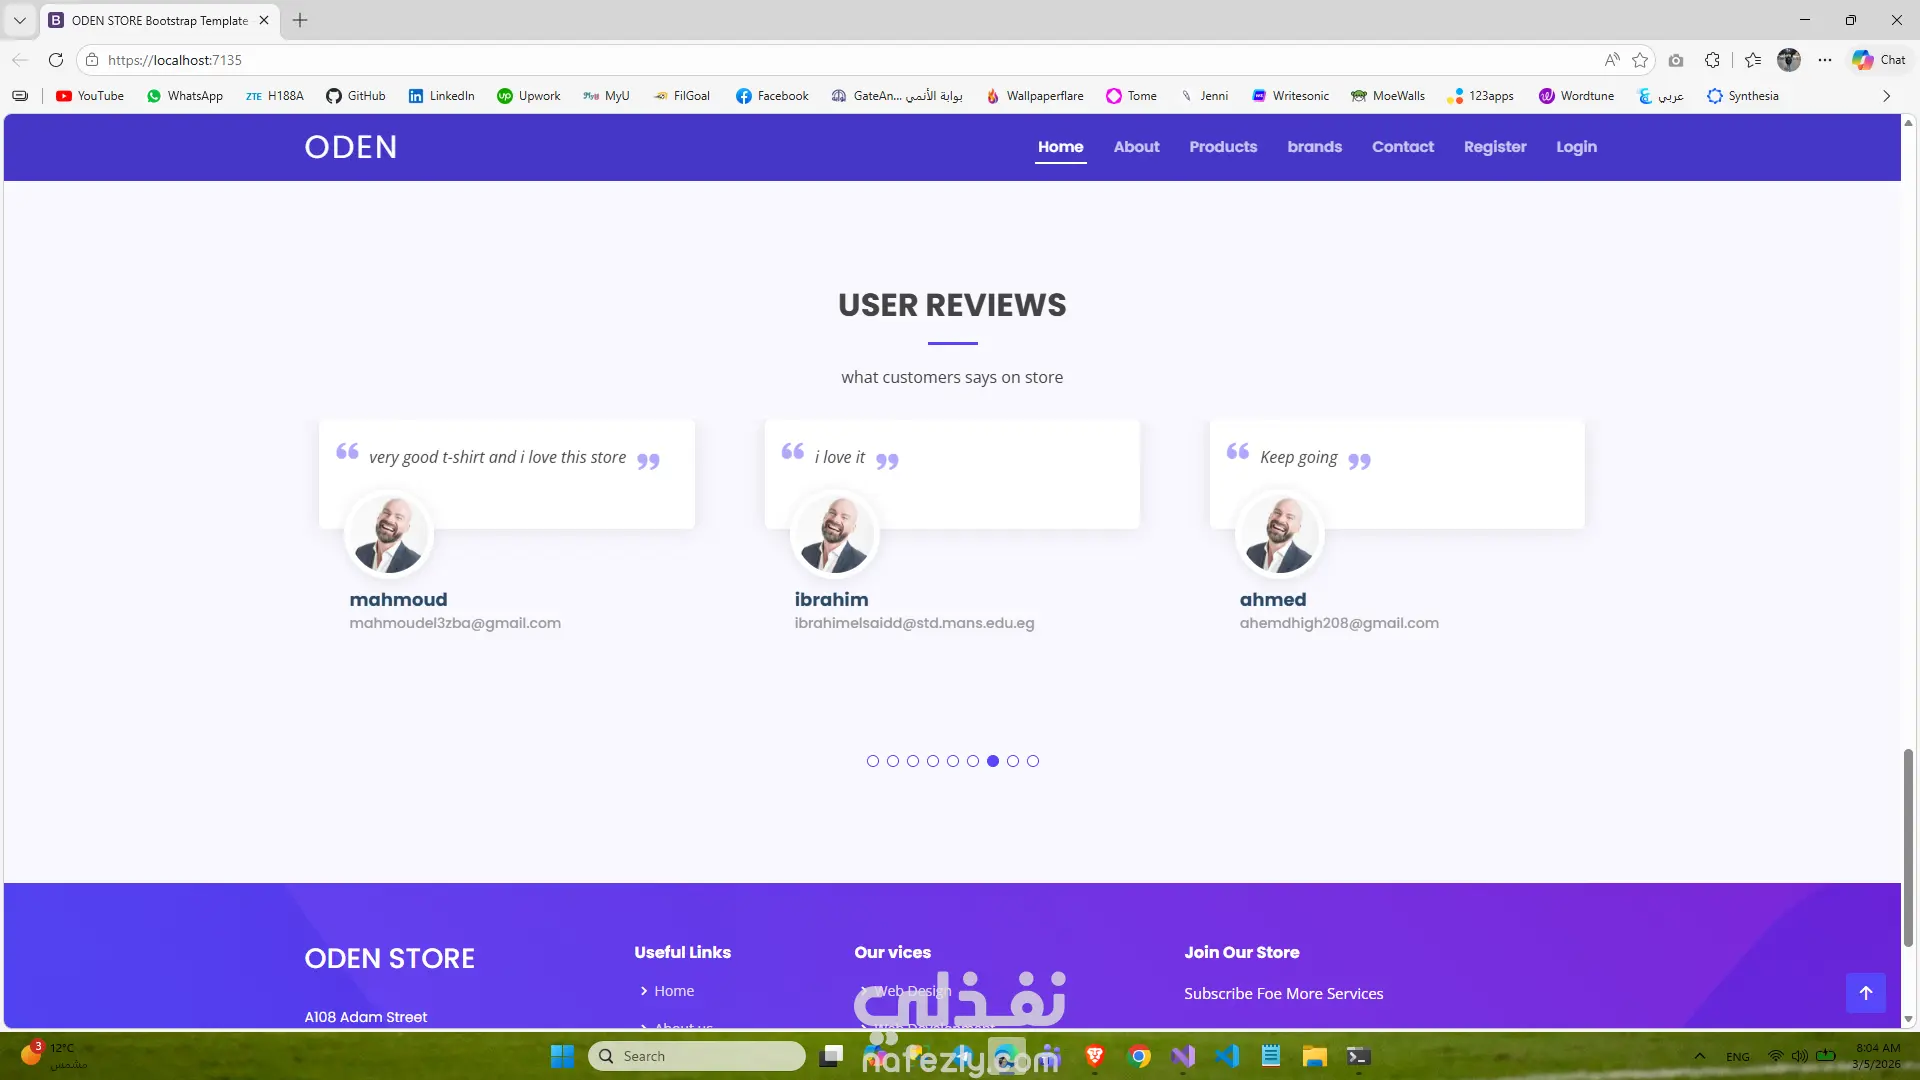The height and width of the screenshot is (1080, 1920).
Task: Refresh the page using the reload icon
Action: coord(56,60)
